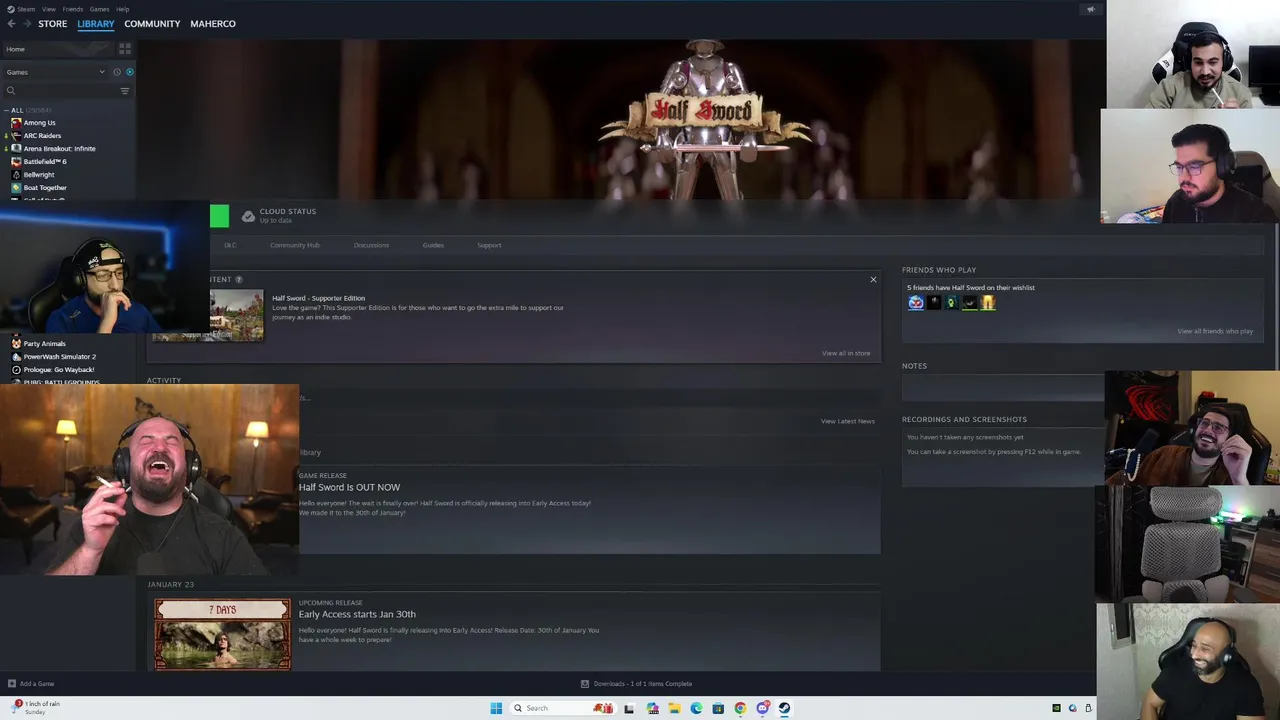
Task: Click the Boat Together game icon
Action: (16, 188)
